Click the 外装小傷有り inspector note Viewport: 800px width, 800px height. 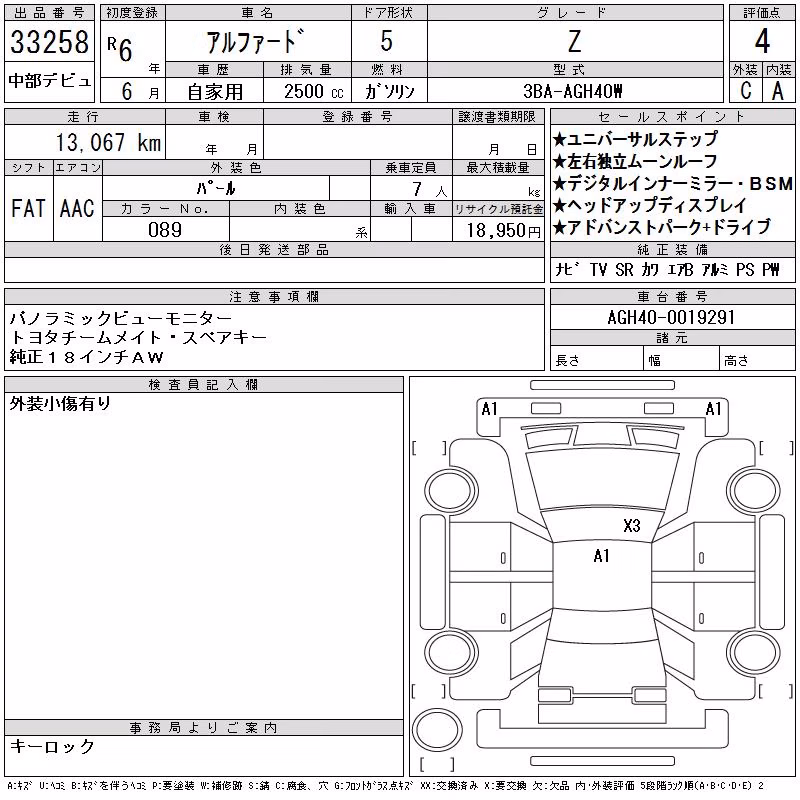tap(60, 403)
